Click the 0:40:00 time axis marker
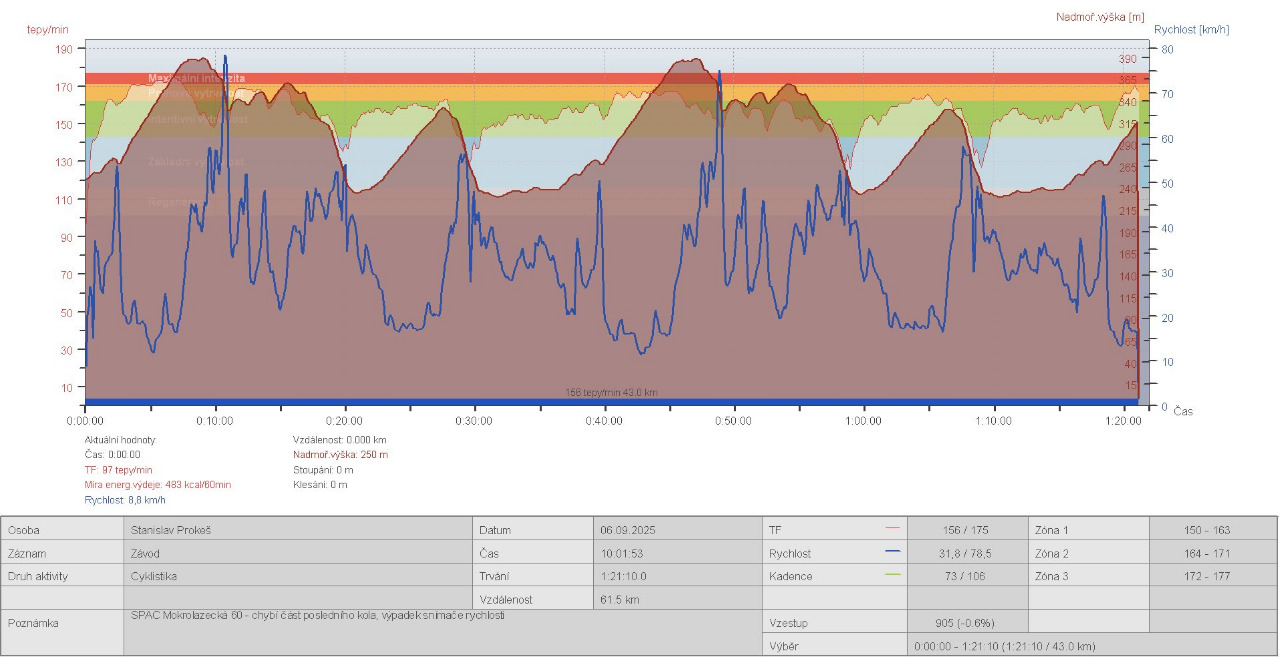The image size is (1280, 659). coord(604,421)
